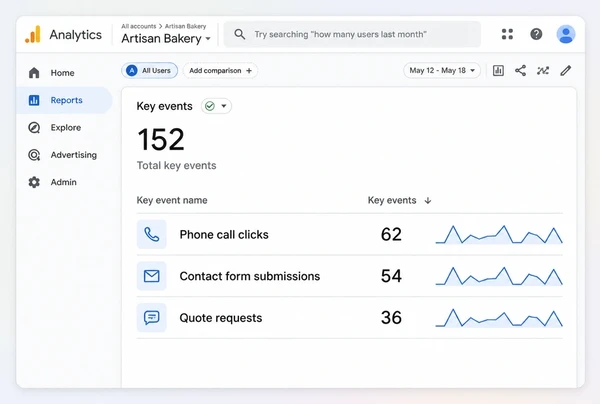Click the value 62

(x=391, y=234)
